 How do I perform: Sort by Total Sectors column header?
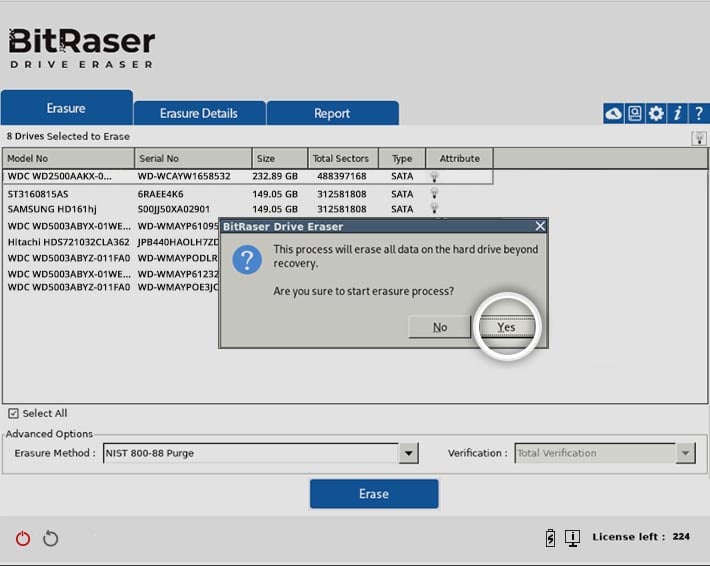pos(343,158)
